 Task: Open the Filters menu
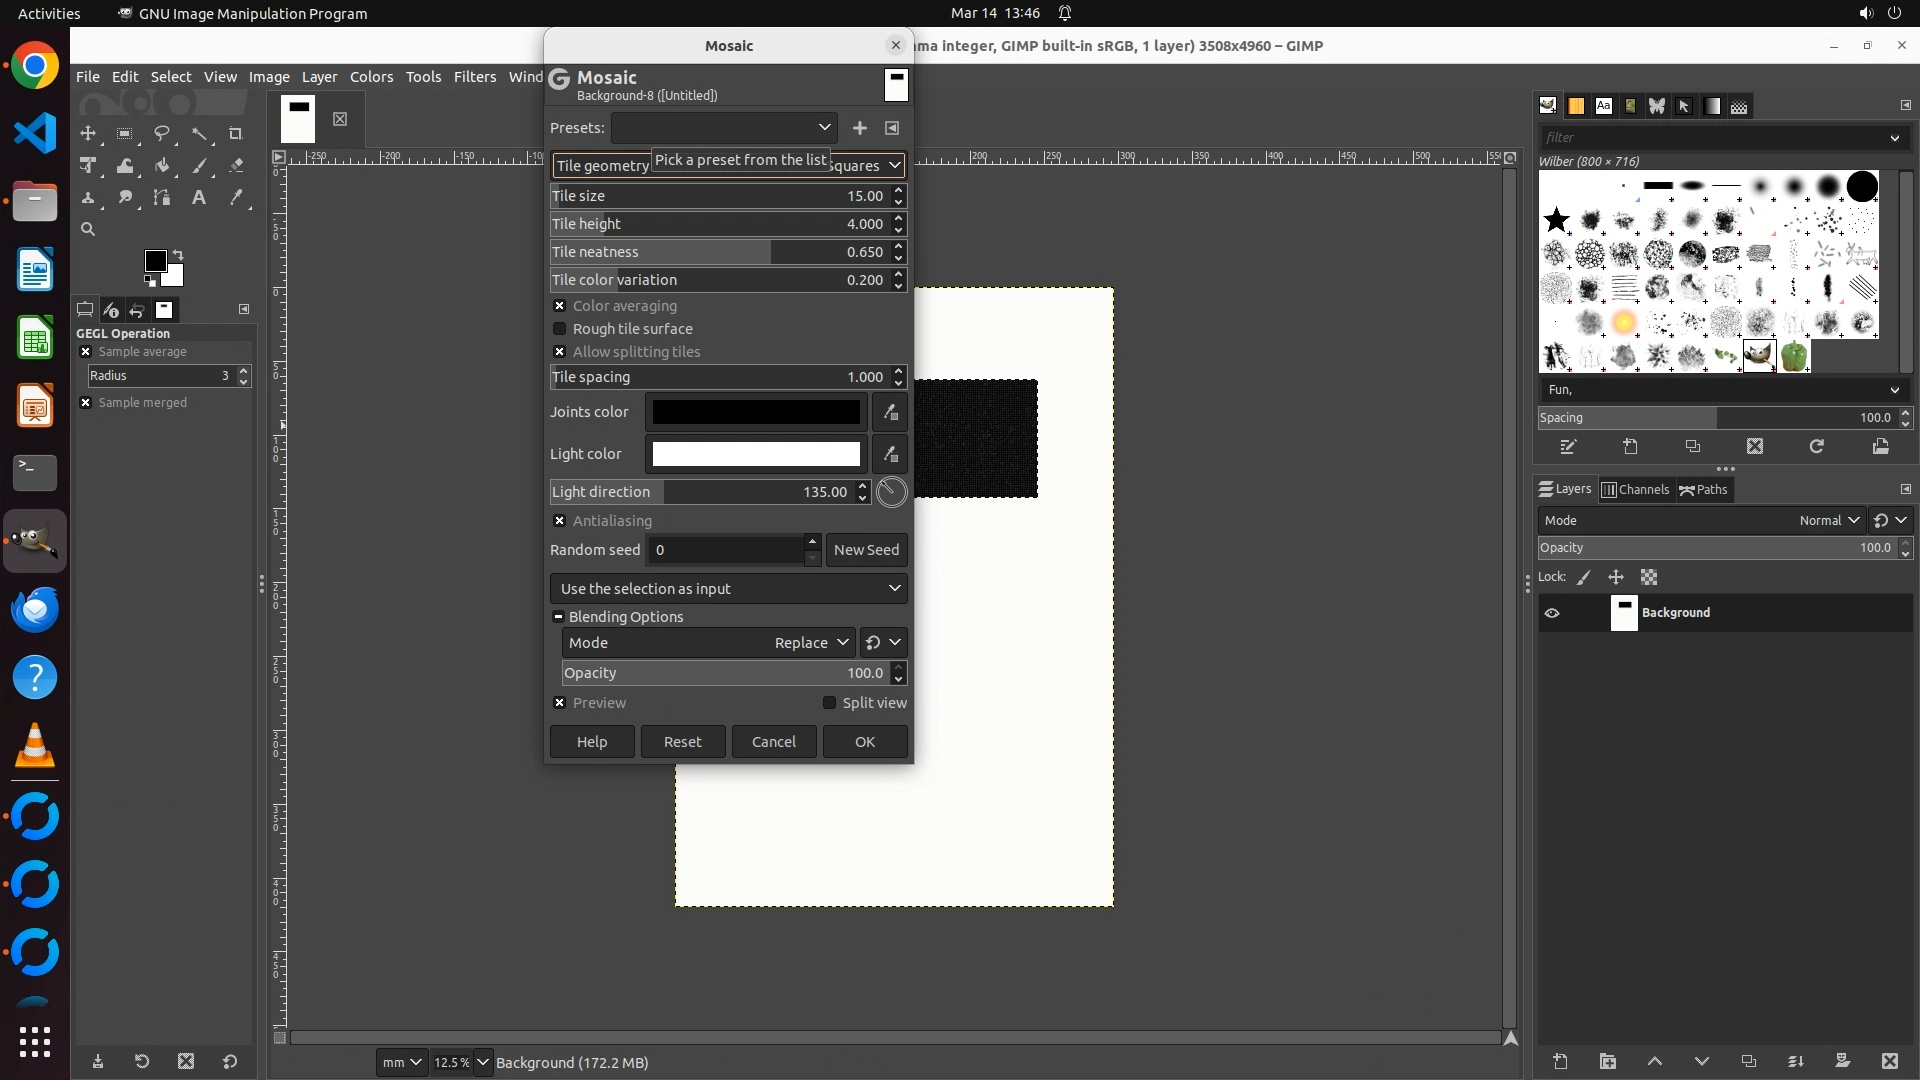coord(474,77)
